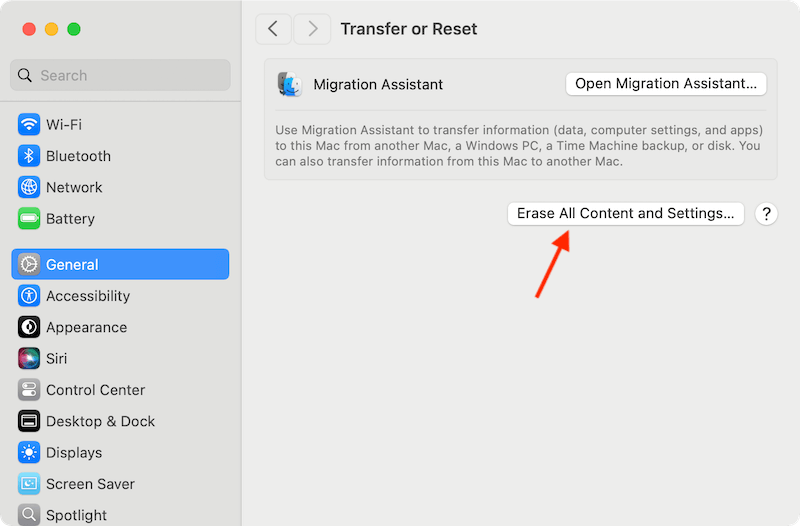The image size is (800, 526).
Task: Select Displays in the sidebar
Action: pyautogui.click(x=74, y=453)
